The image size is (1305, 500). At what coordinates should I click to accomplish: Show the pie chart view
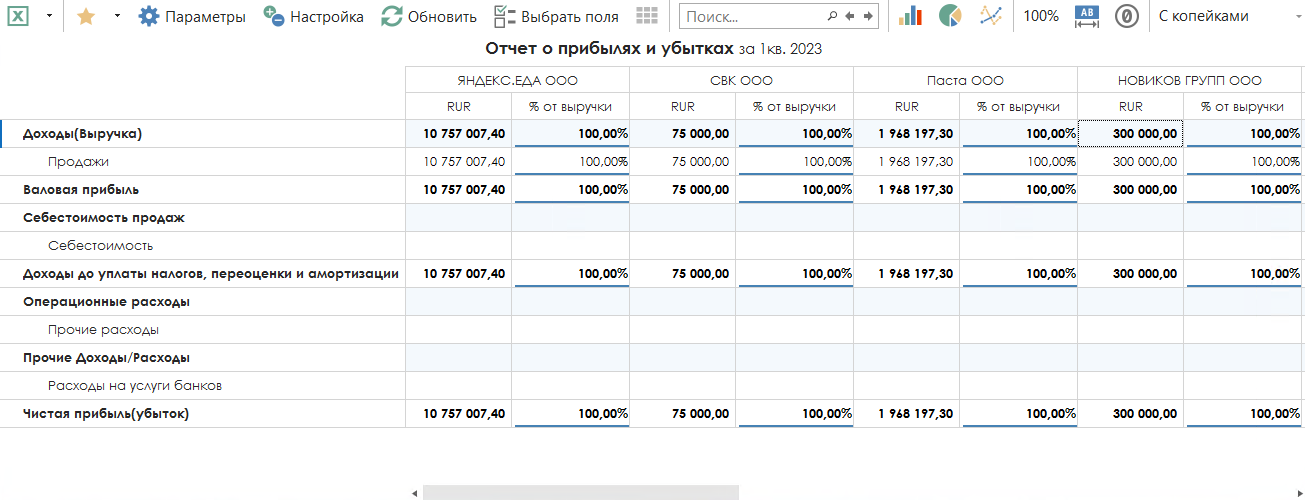click(950, 16)
